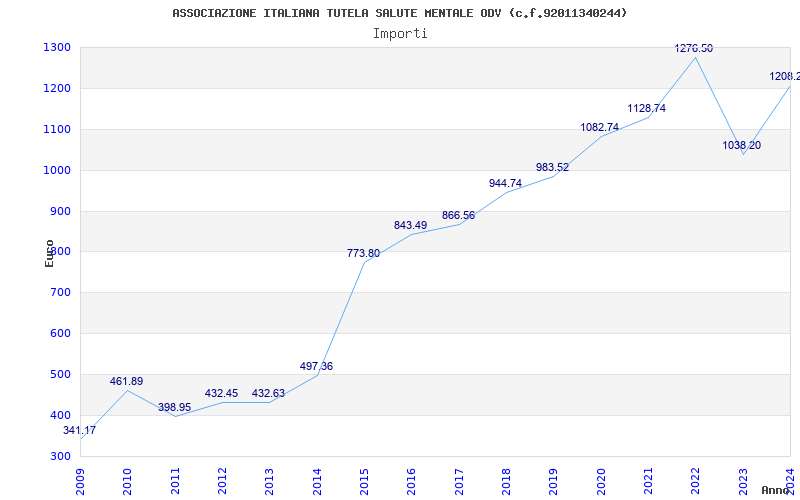Click the 1082.74 data label
Screen dimensions: 800x500
pyautogui.click(x=599, y=127)
